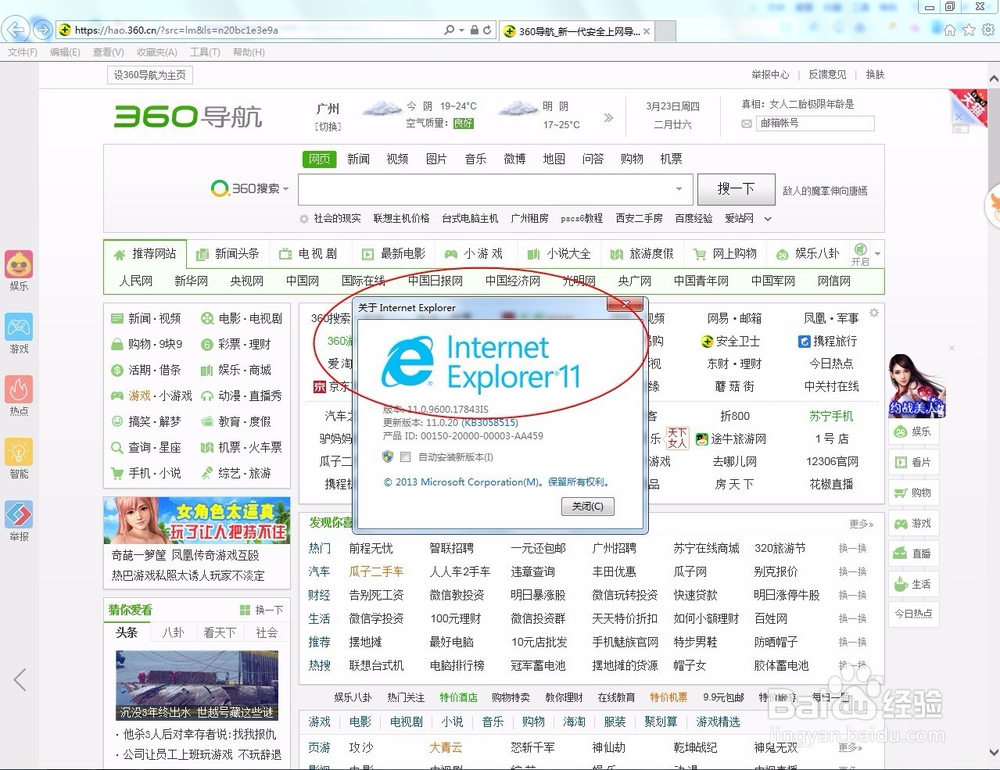
Task: Open the right sidebar 生活 button
Action: [x=913, y=584]
